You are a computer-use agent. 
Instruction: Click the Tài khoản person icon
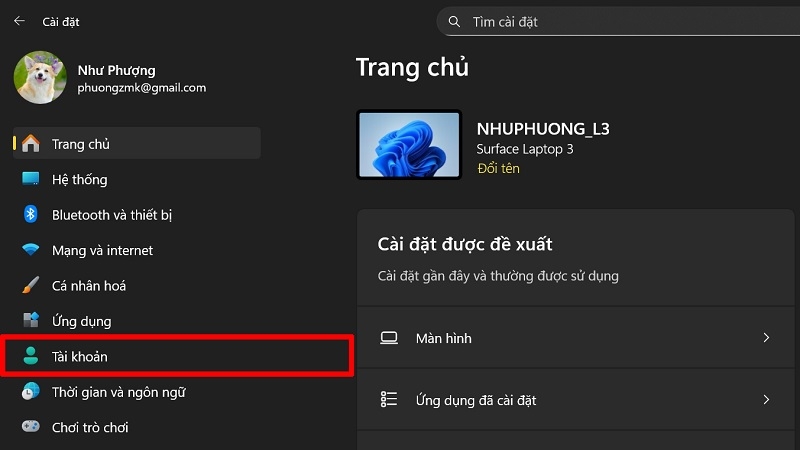click(31, 356)
